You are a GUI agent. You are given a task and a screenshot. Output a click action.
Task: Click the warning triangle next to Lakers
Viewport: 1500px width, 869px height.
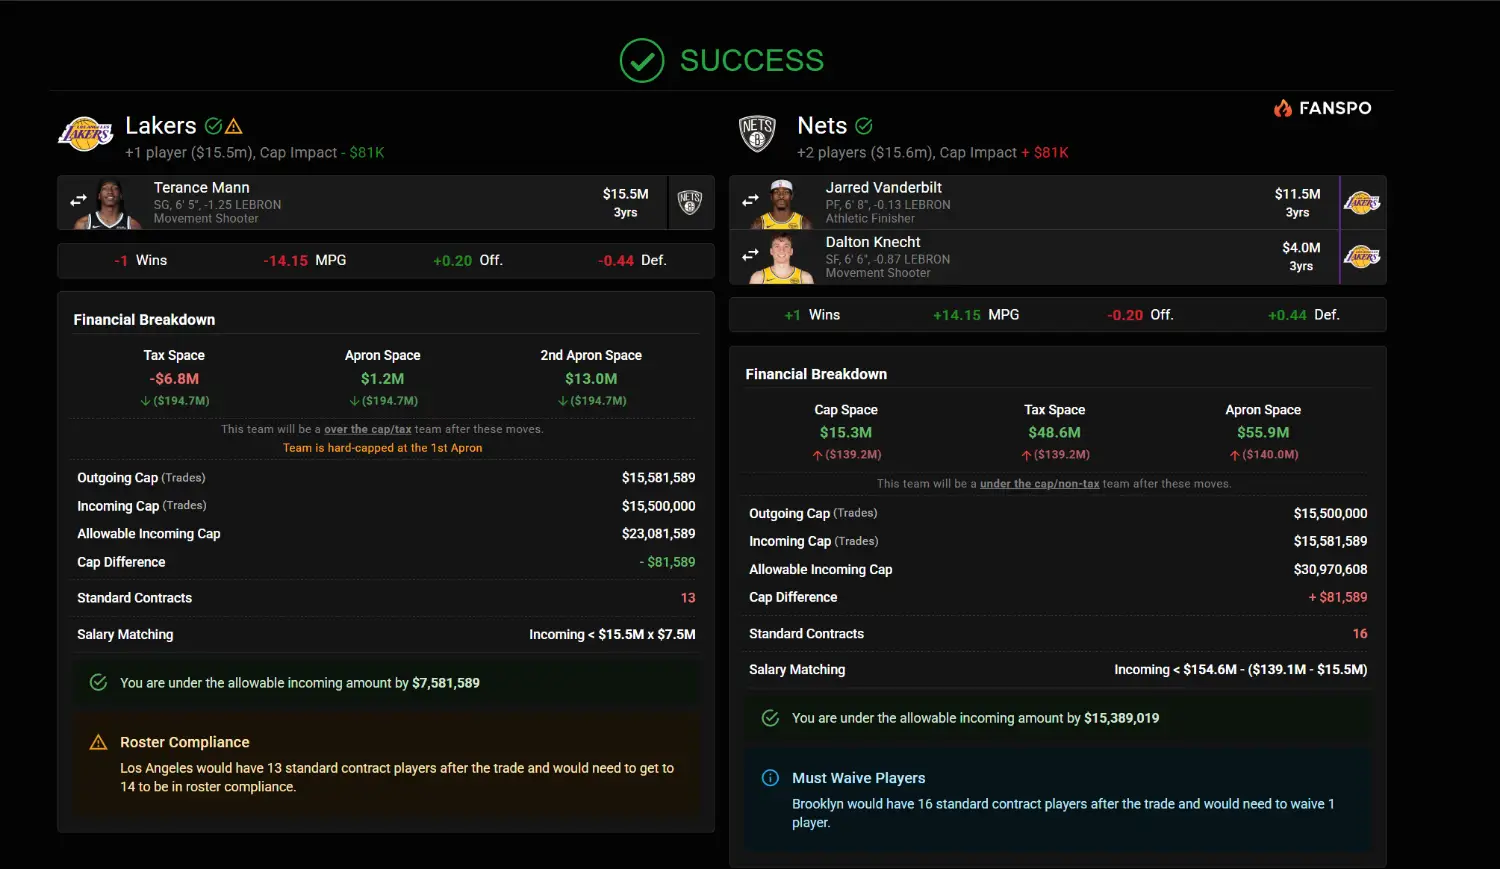tap(234, 126)
